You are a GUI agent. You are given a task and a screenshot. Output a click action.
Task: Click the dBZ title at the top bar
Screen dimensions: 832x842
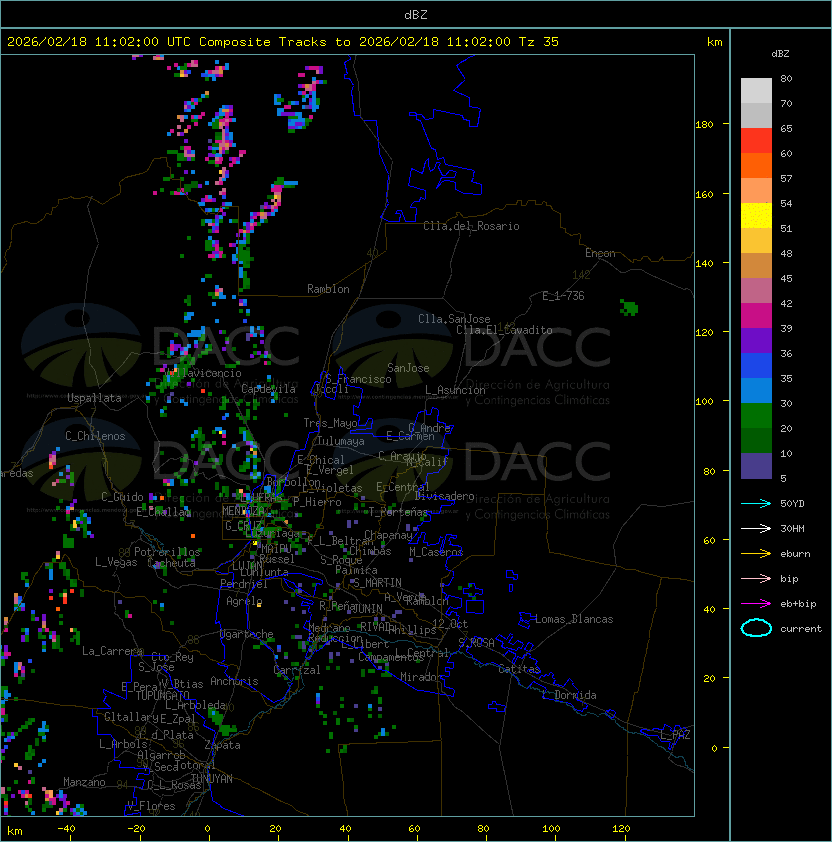click(416, 15)
